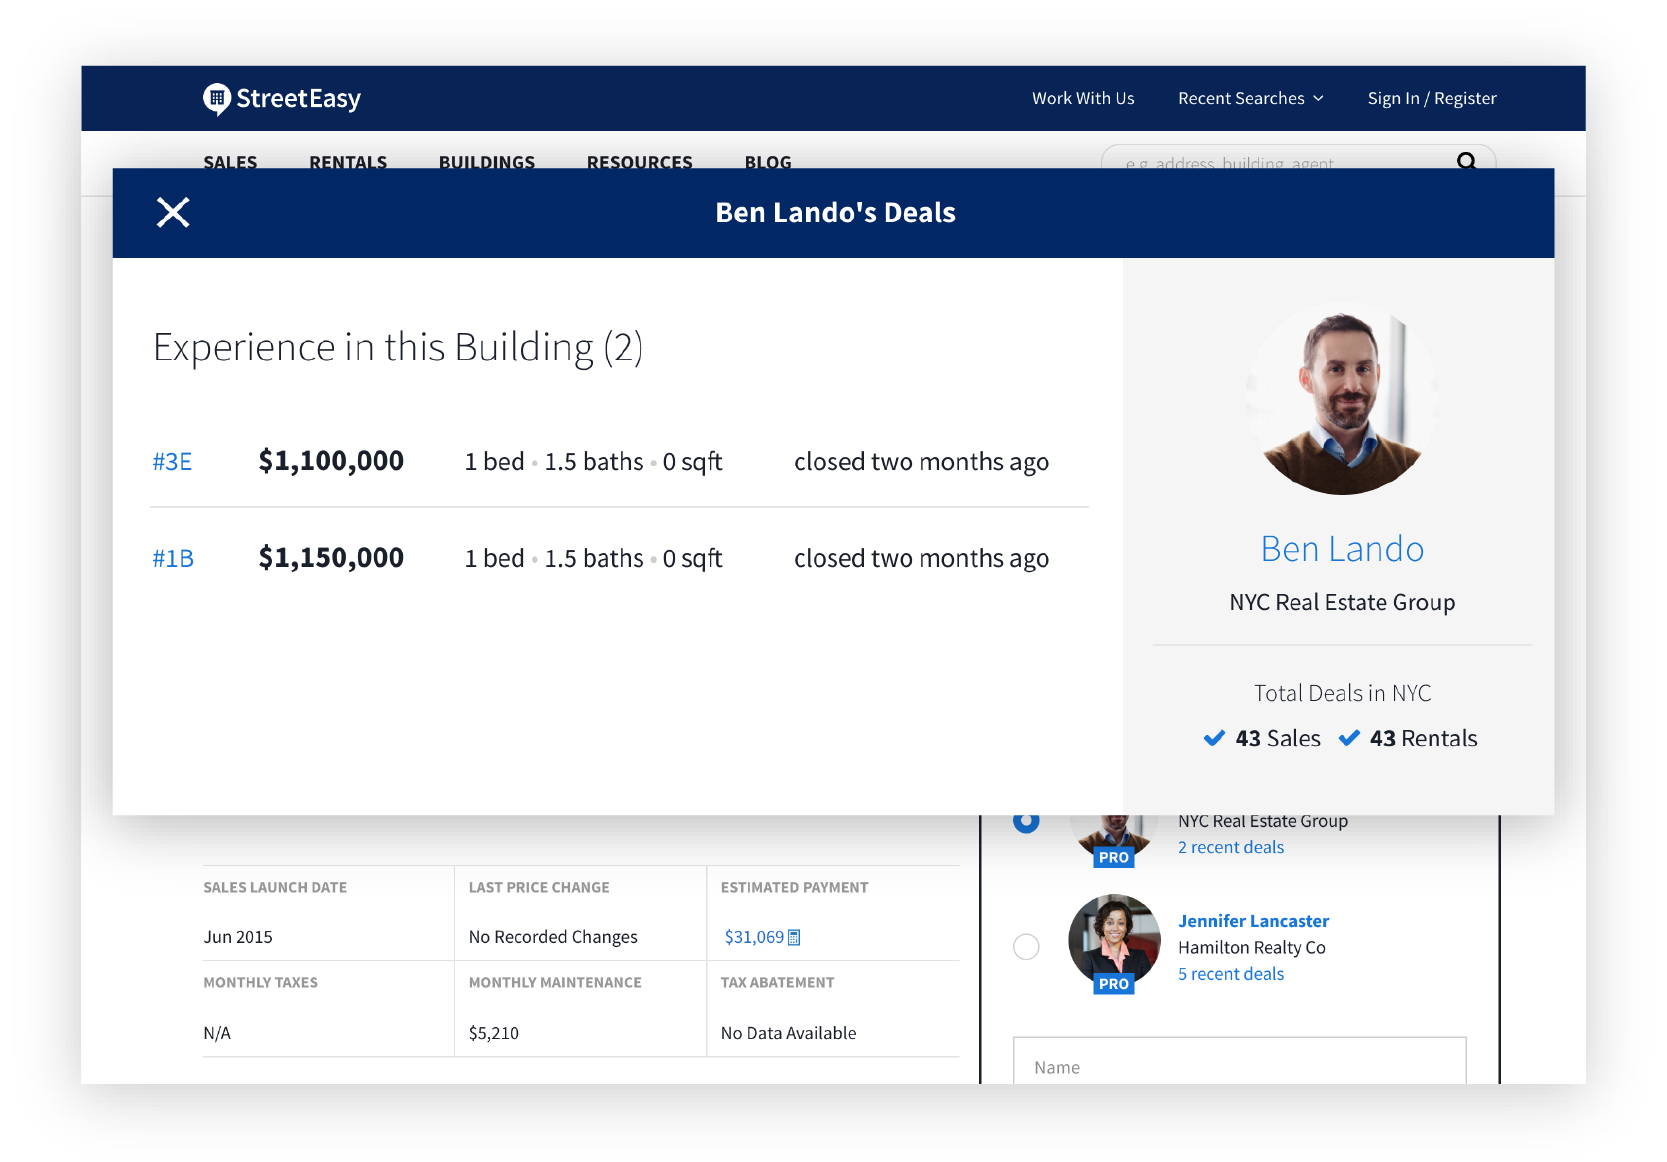Screen dimensions: 1667x1162
Task: Open Work With Us link
Action: point(1083,98)
